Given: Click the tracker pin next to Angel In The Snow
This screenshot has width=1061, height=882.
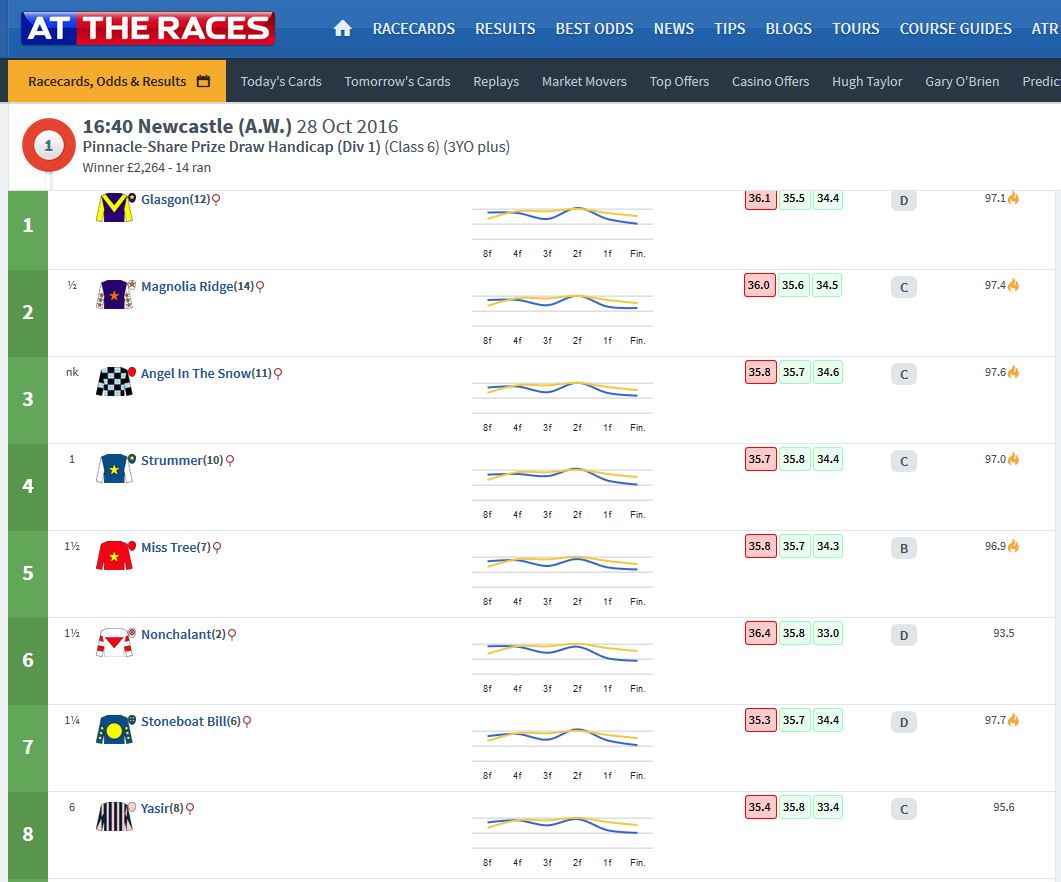Looking at the screenshot, I should pyautogui.click(x=277, y=374).
